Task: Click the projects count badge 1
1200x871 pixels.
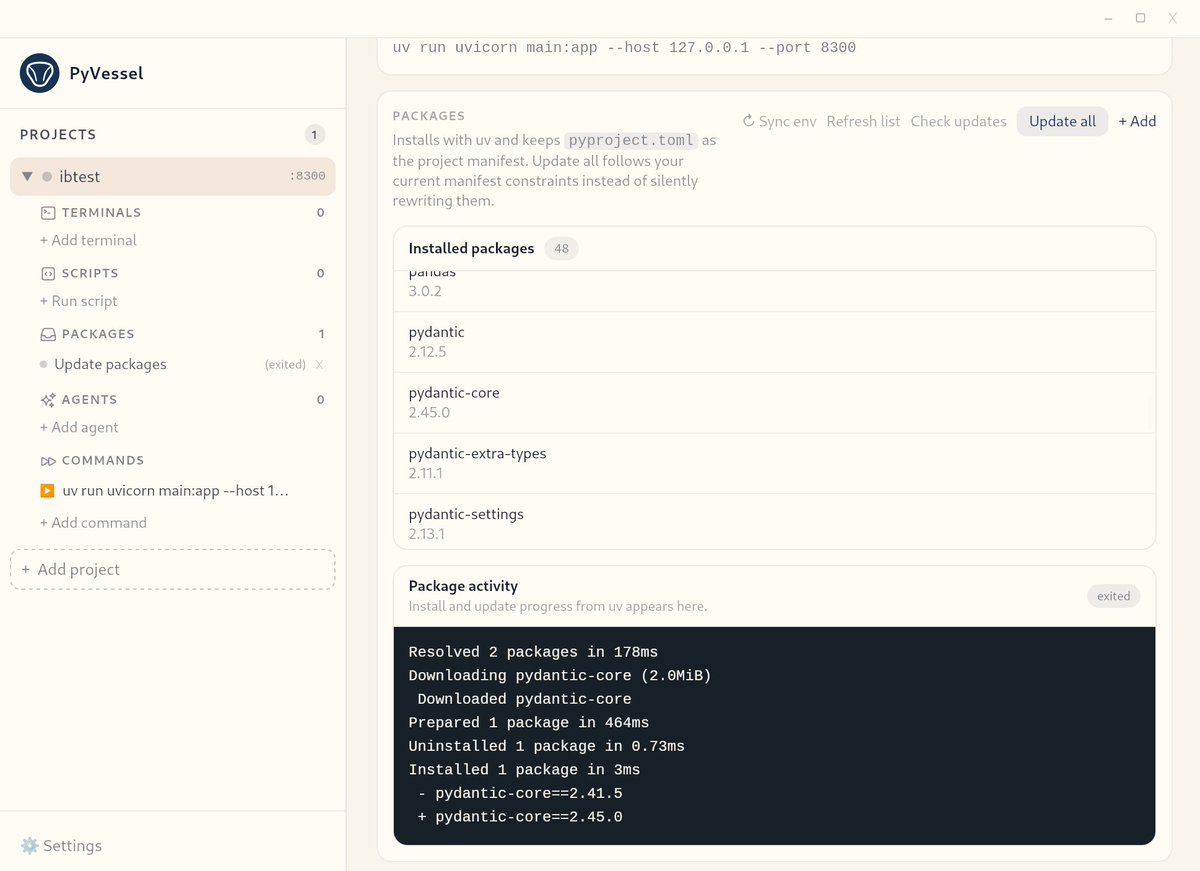Action: coord(314,135)
